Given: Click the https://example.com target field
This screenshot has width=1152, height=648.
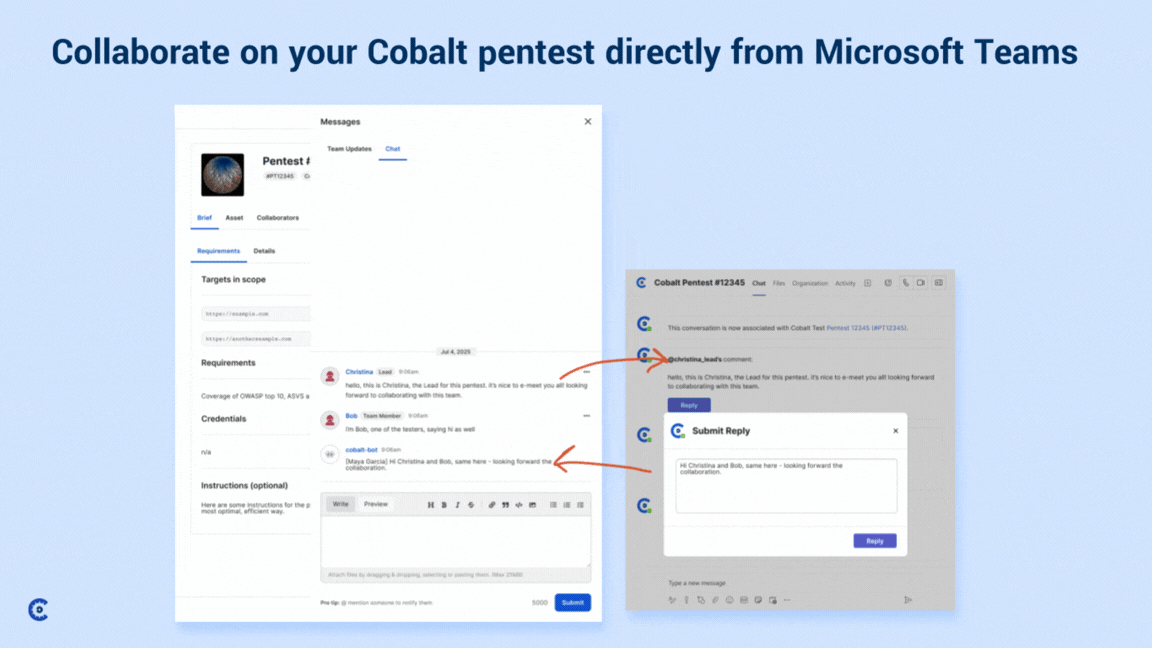Looking at the screenshot, I should [256, 314].
